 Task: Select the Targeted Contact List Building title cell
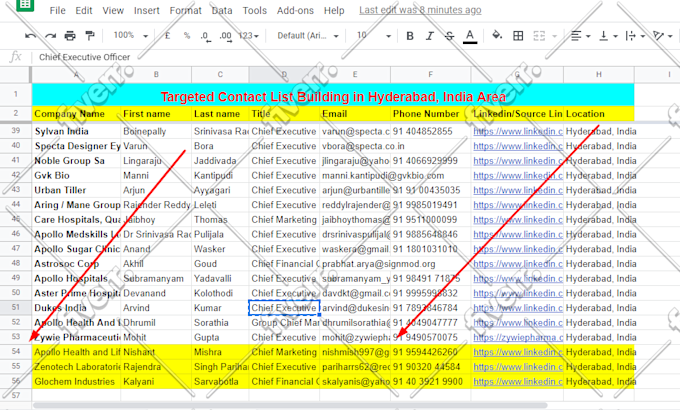coord(333,95)
